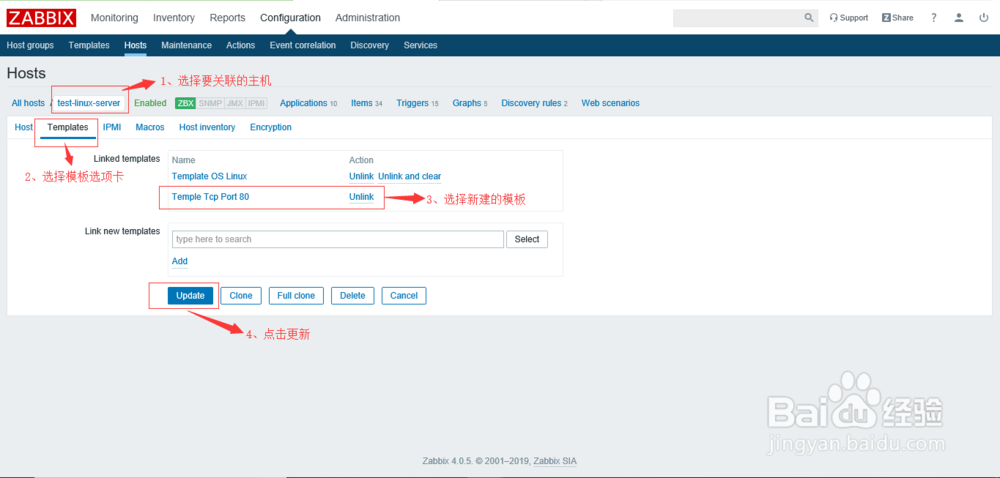Focus the global search field
This screenshot has height=478, width=1000.
(738, 18)
